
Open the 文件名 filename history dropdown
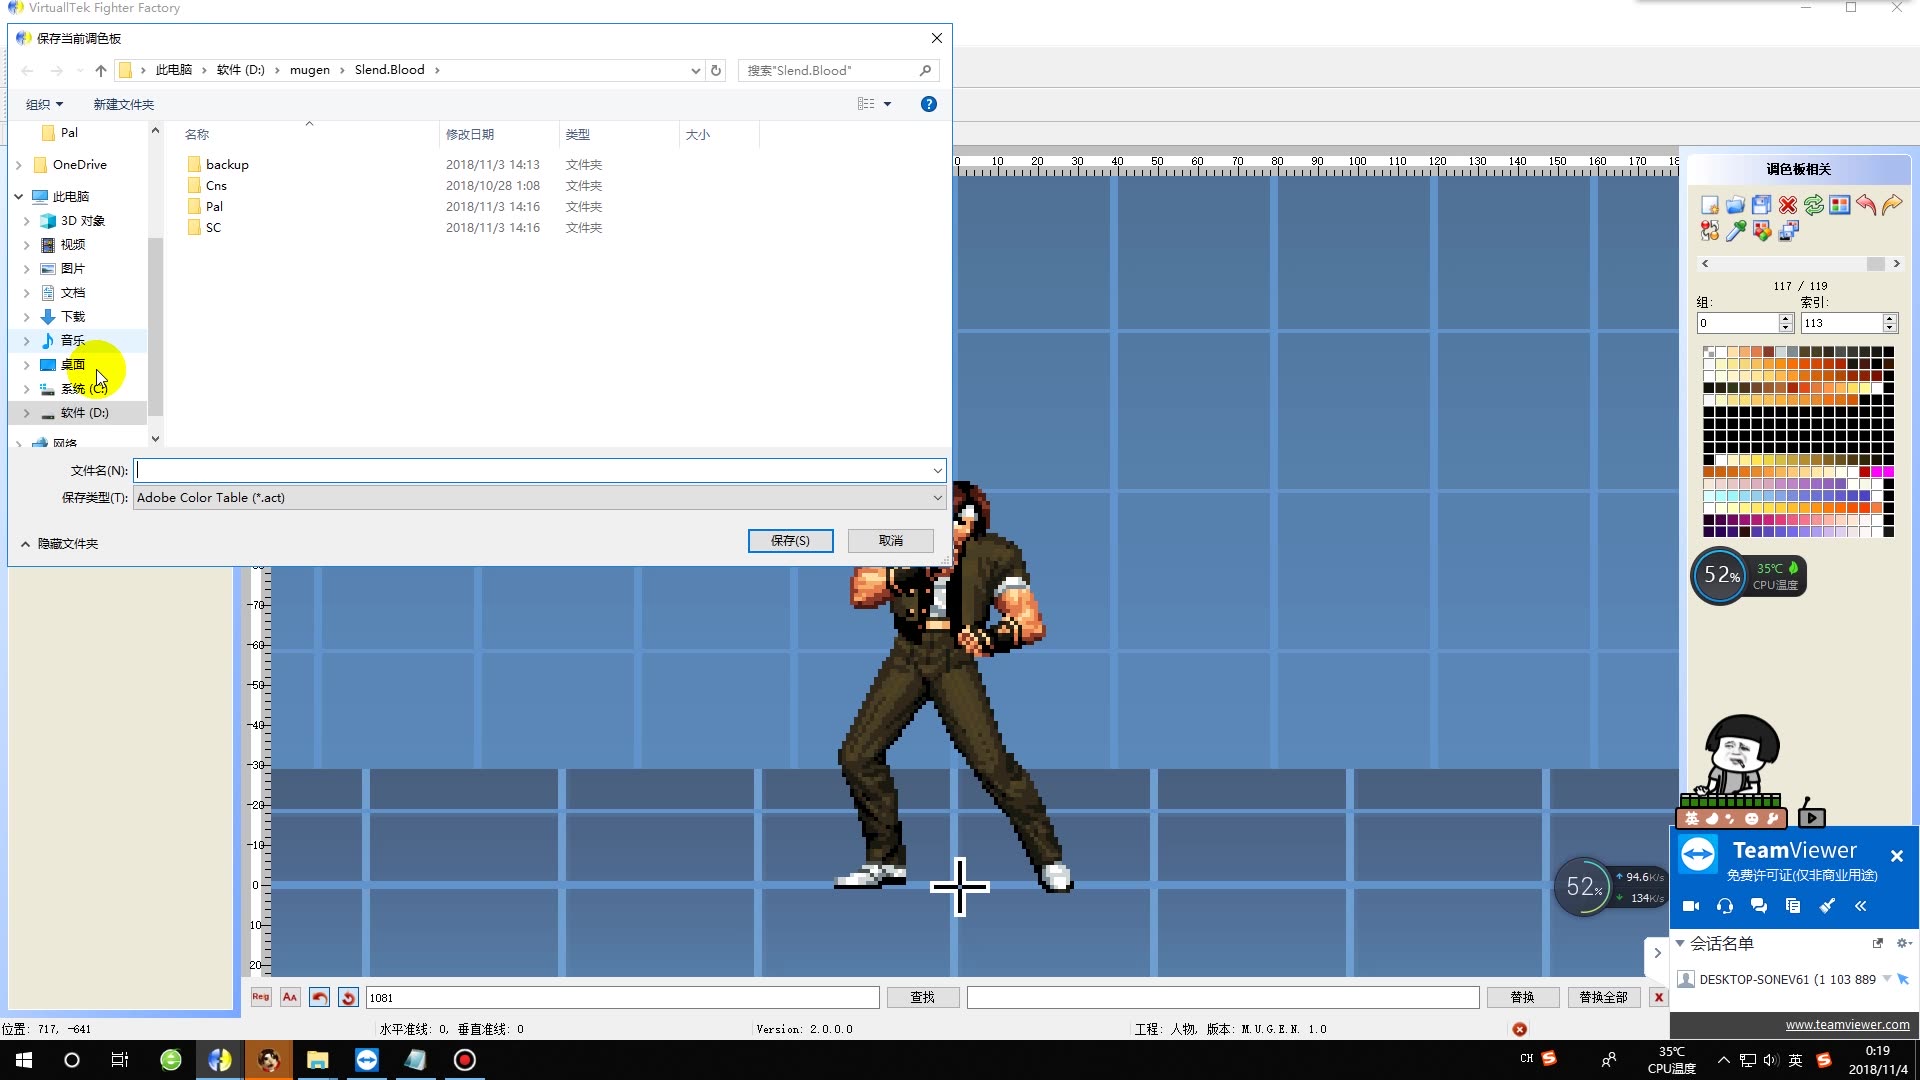click(937, 471)
